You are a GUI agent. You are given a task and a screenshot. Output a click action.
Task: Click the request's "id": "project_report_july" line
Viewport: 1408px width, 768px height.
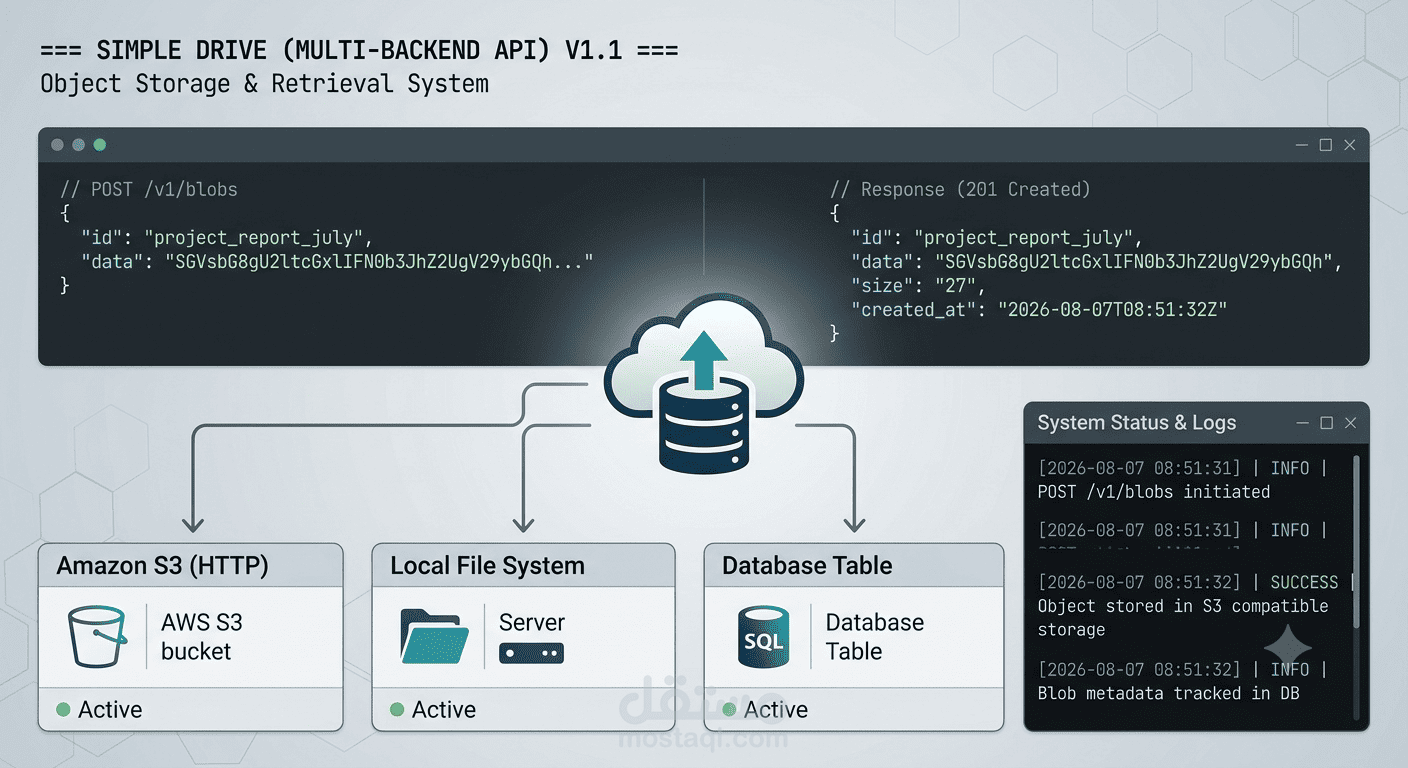tap(227, 238)
